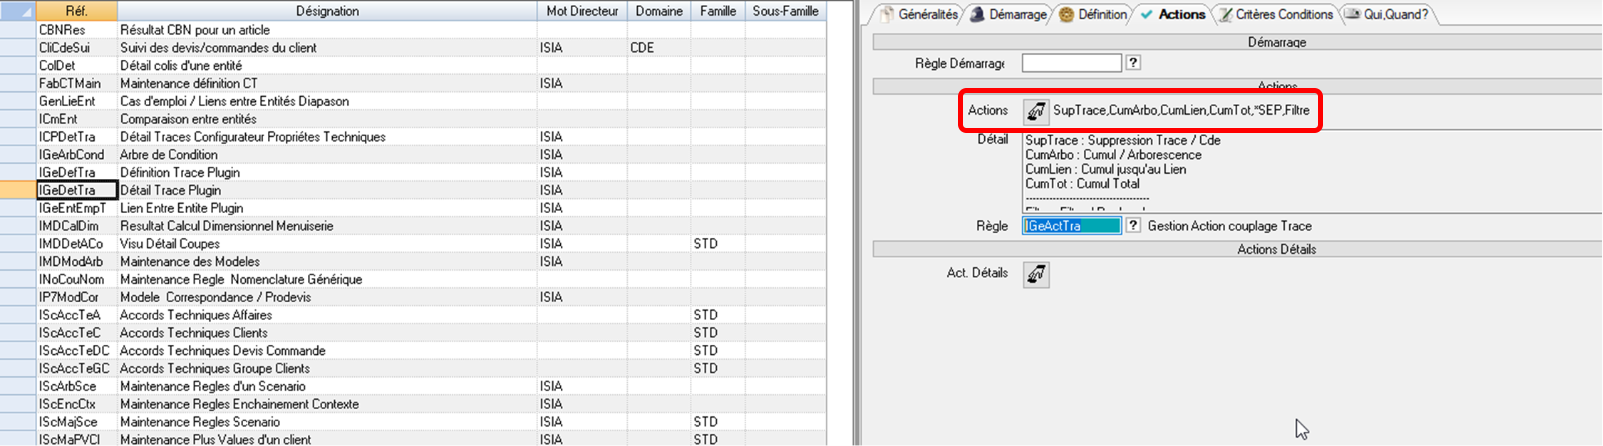Screen dimensions: 1603x446
Task: Click the Famille column header
Action: (x=717, y=11)
